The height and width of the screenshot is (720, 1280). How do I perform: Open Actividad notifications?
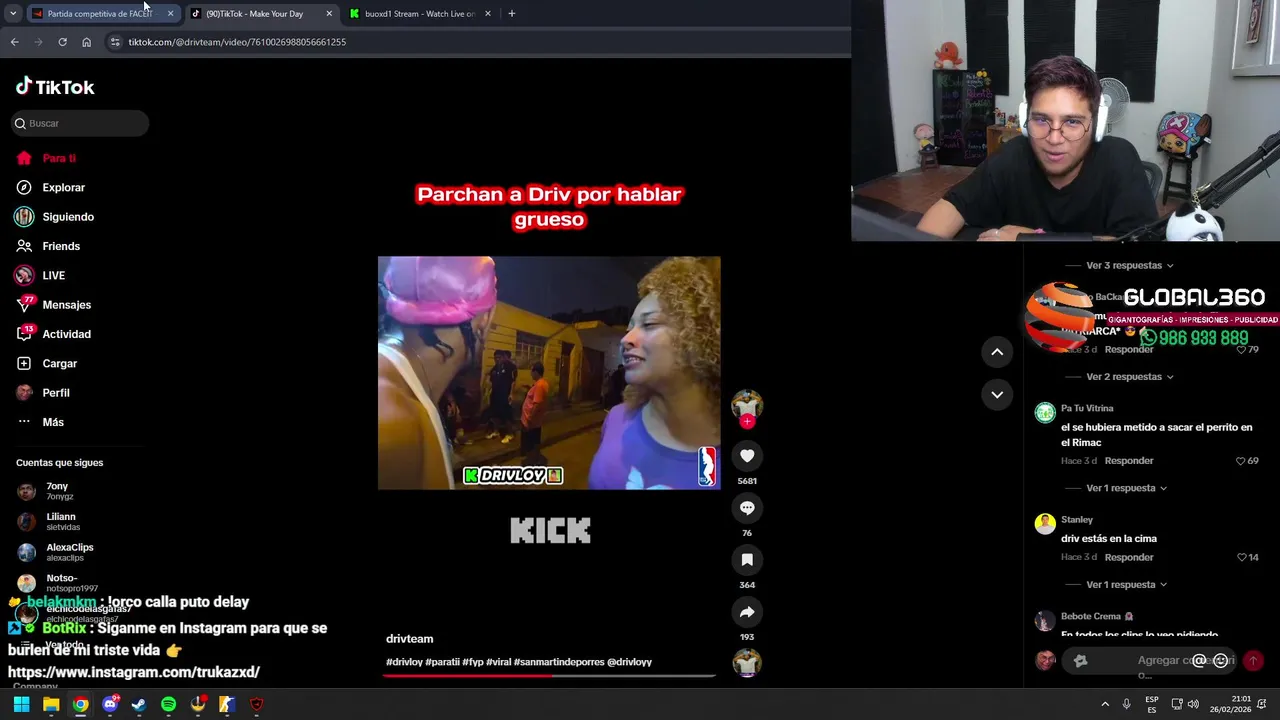[x=53, y=334]
